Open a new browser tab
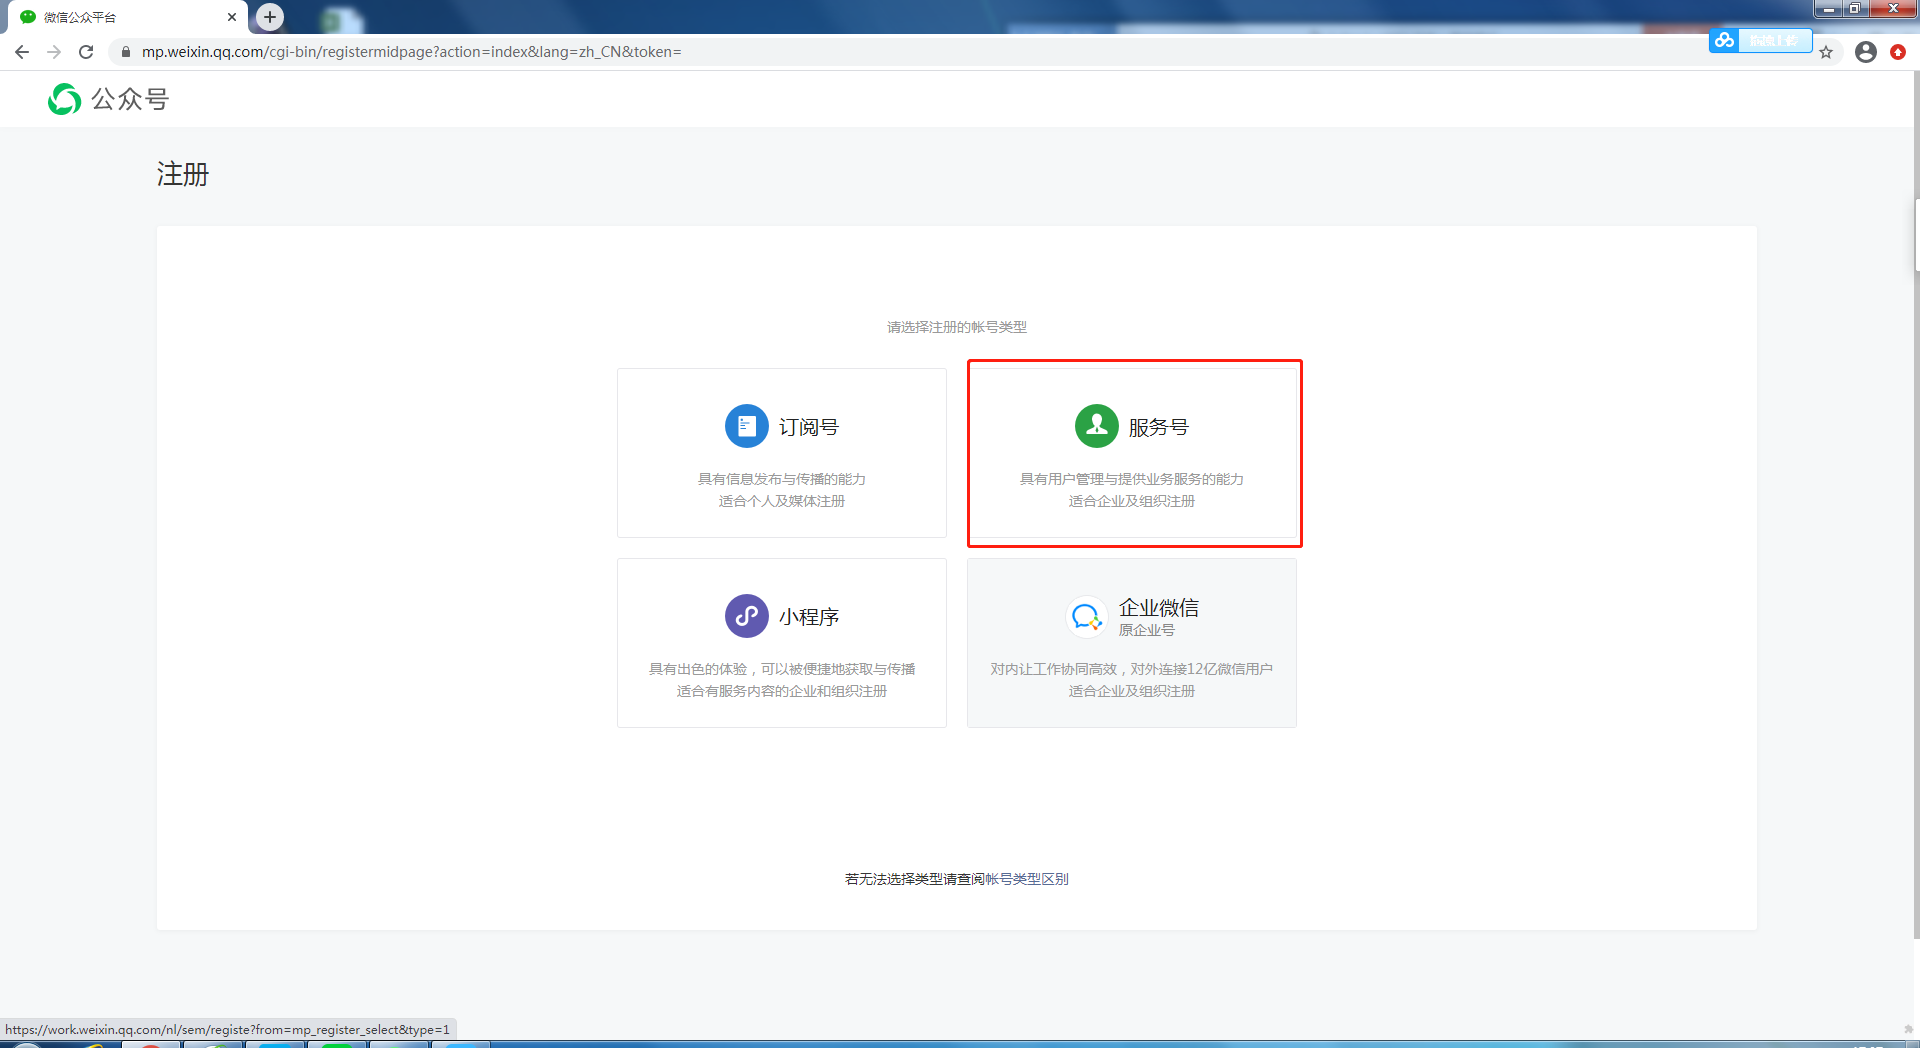Image resolution: width=1920 pixels, height=1048 pixels. [x=270, y=17]
